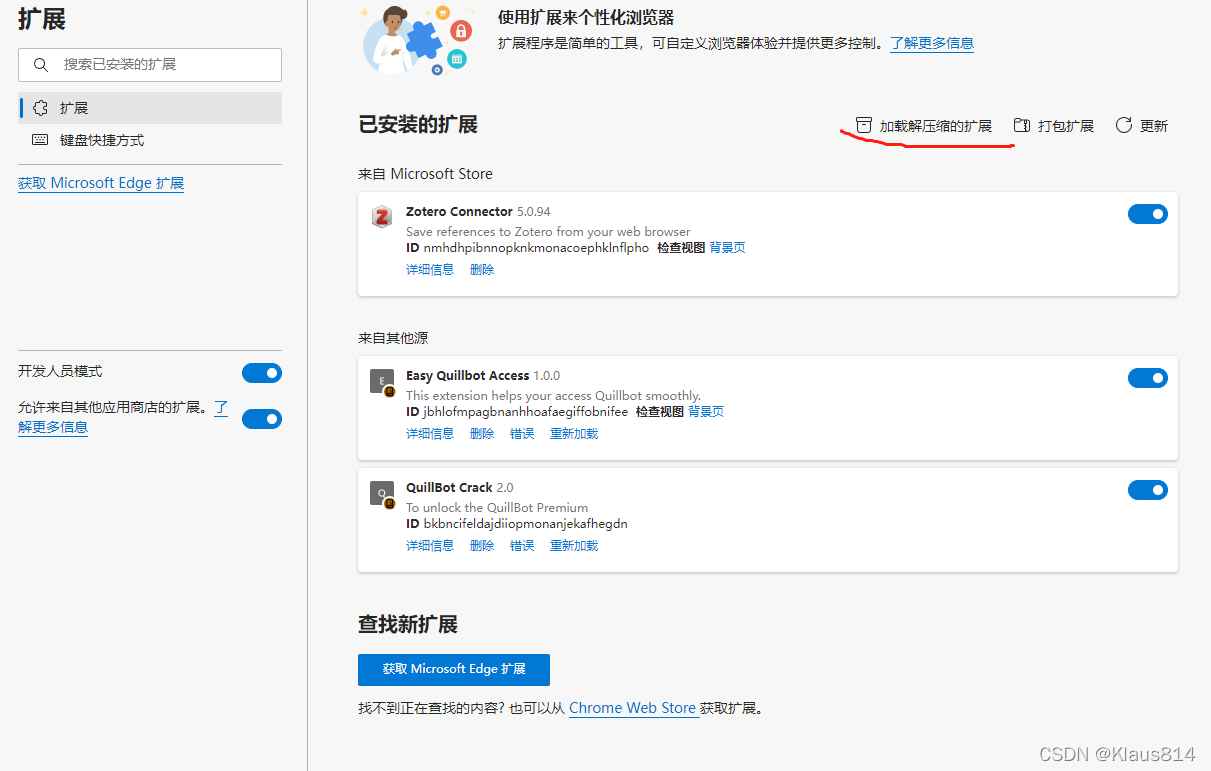1211x771 pixels.
Task: Open 键盘快捷方式 in the sidebar
Action: 150,140
